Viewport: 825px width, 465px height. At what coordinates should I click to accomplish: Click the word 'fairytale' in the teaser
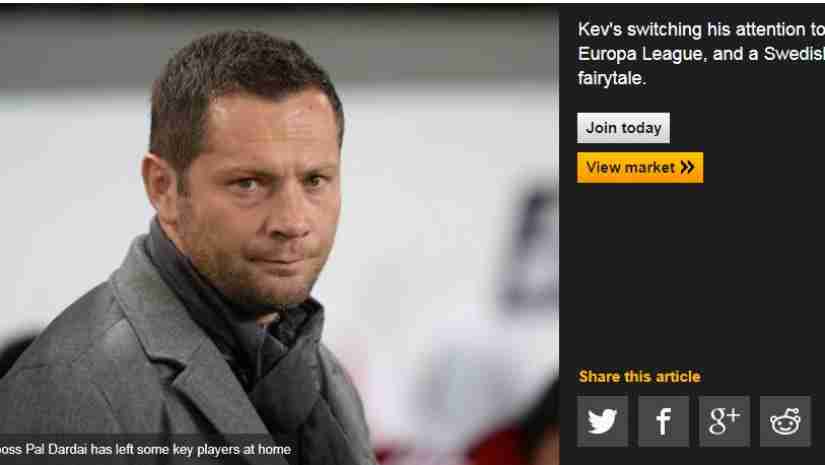[611, 79]
